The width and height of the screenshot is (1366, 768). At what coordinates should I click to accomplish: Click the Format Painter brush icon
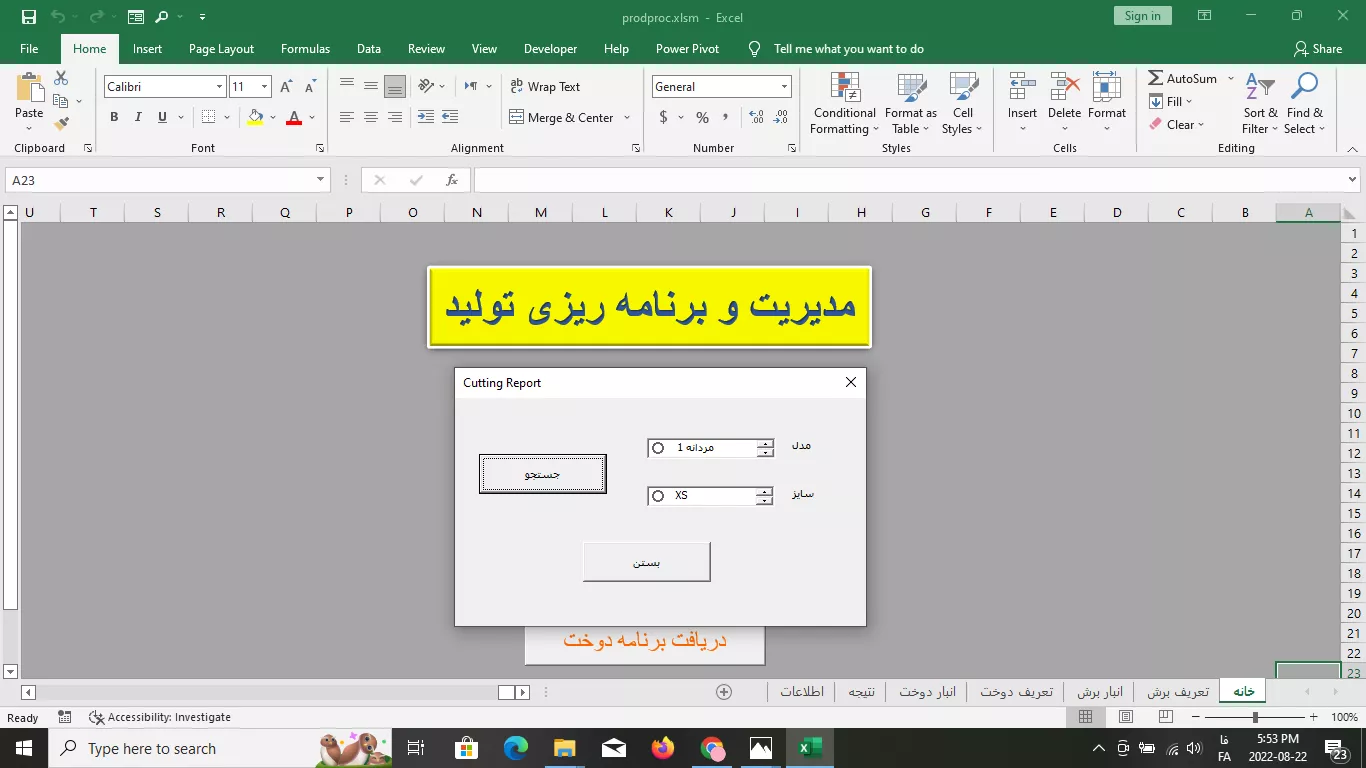(61, 124)
